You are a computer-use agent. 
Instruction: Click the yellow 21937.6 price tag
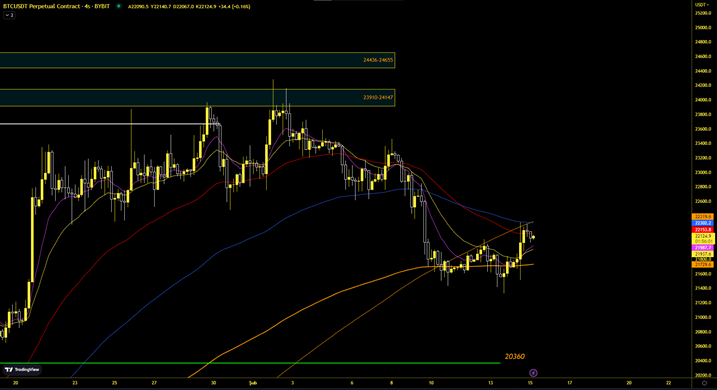703,254
